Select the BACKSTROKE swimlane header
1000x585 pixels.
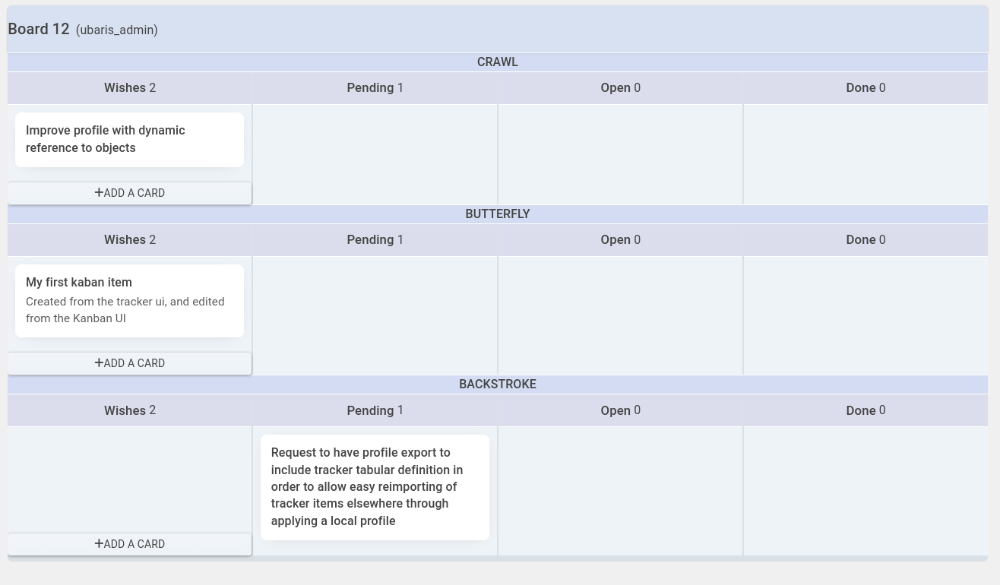click(x=497, y=384)
